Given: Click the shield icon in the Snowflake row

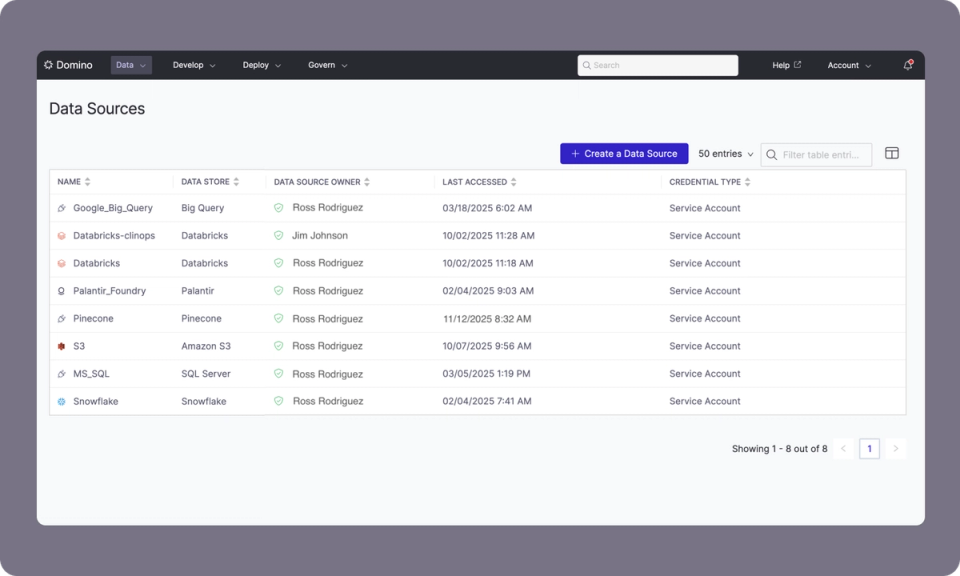Looking at the screenshot, I should point(279,401).
